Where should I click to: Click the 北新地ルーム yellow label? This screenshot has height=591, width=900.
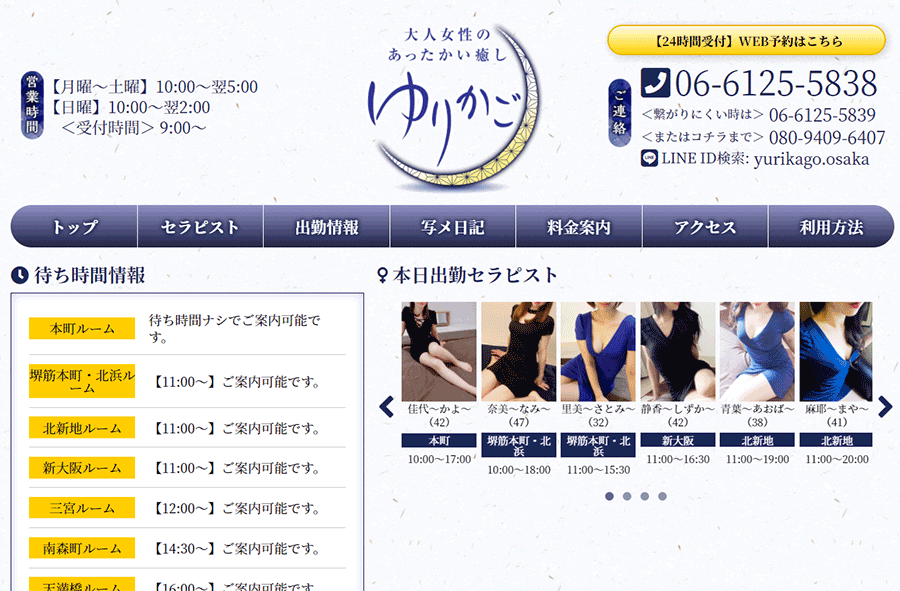point(82,428)
